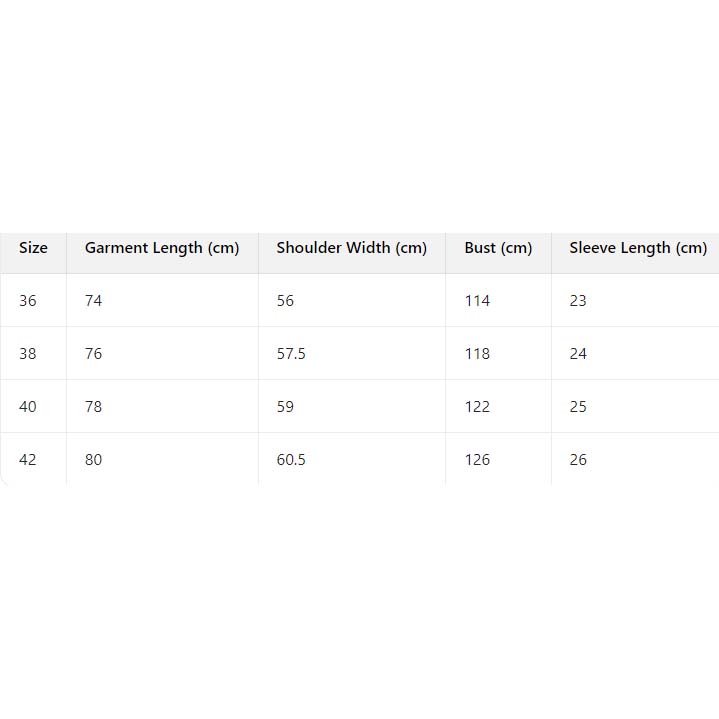
Task: Click the bust value 126
Action: pyautogui.click(x=477, y=460)
